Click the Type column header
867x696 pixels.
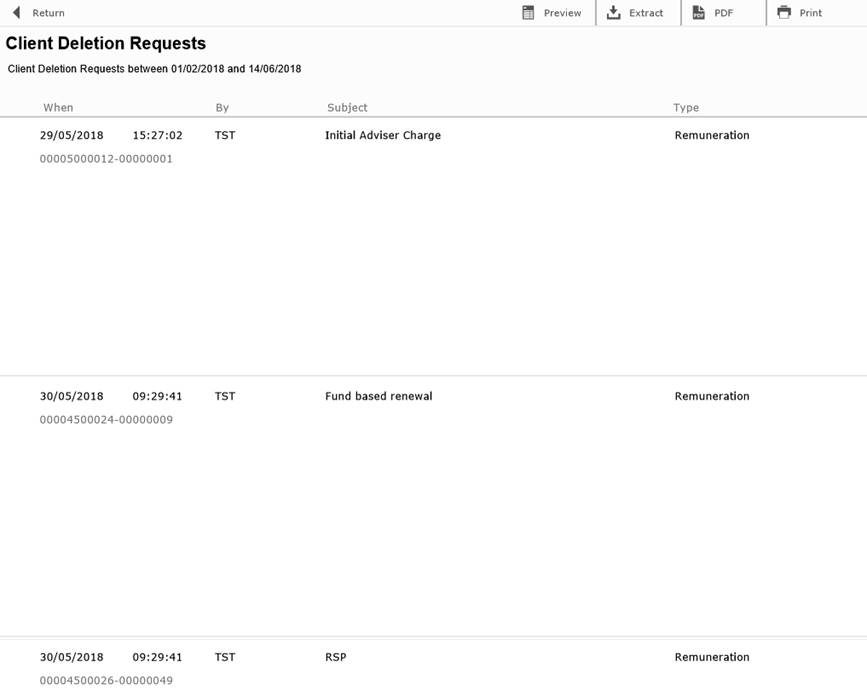tap(686, 108)
